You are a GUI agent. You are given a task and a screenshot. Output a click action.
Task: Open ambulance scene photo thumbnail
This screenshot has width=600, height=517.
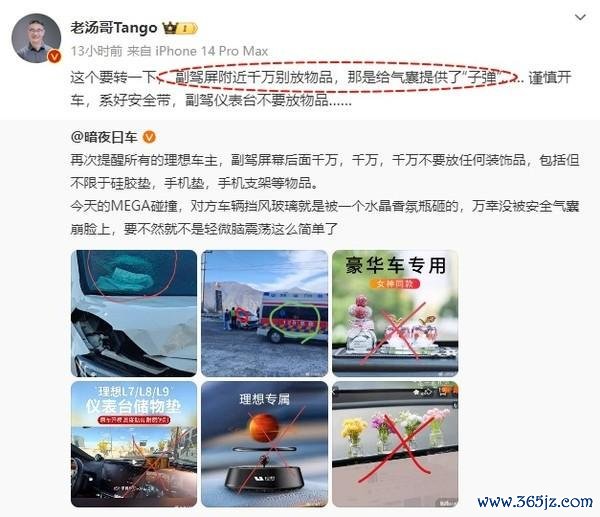pos(264,313)
